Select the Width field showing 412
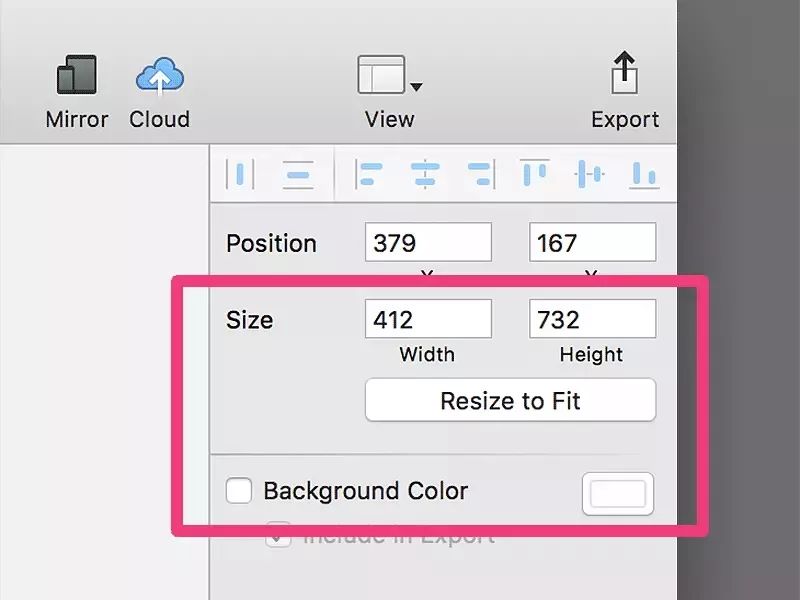 click(x=428, y=320)
